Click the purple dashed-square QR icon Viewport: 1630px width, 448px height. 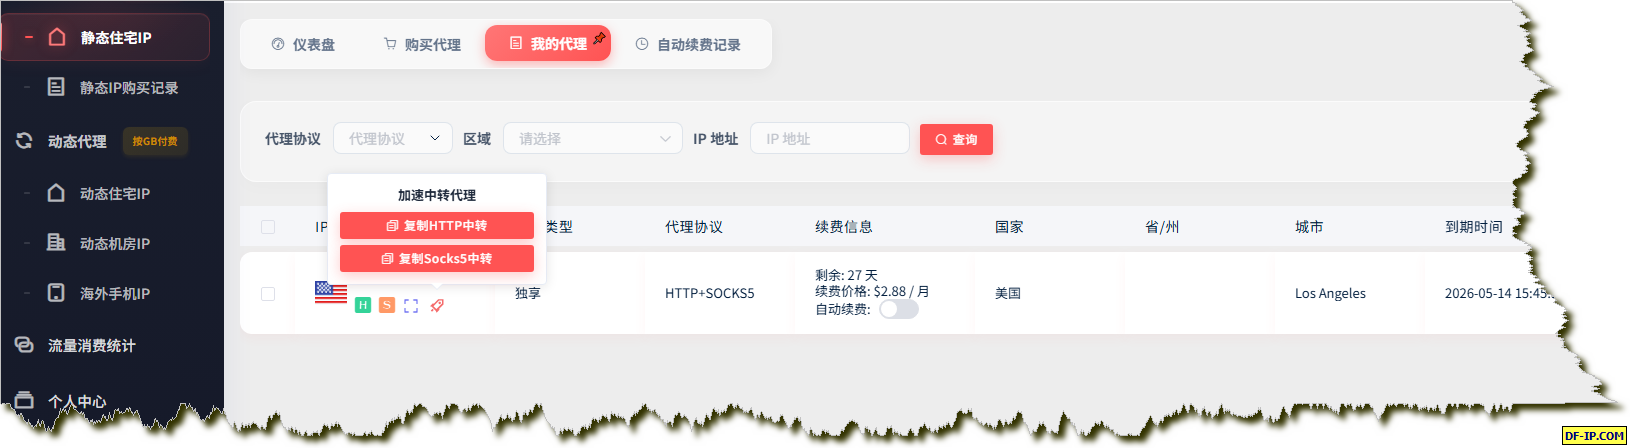[411, 306]
